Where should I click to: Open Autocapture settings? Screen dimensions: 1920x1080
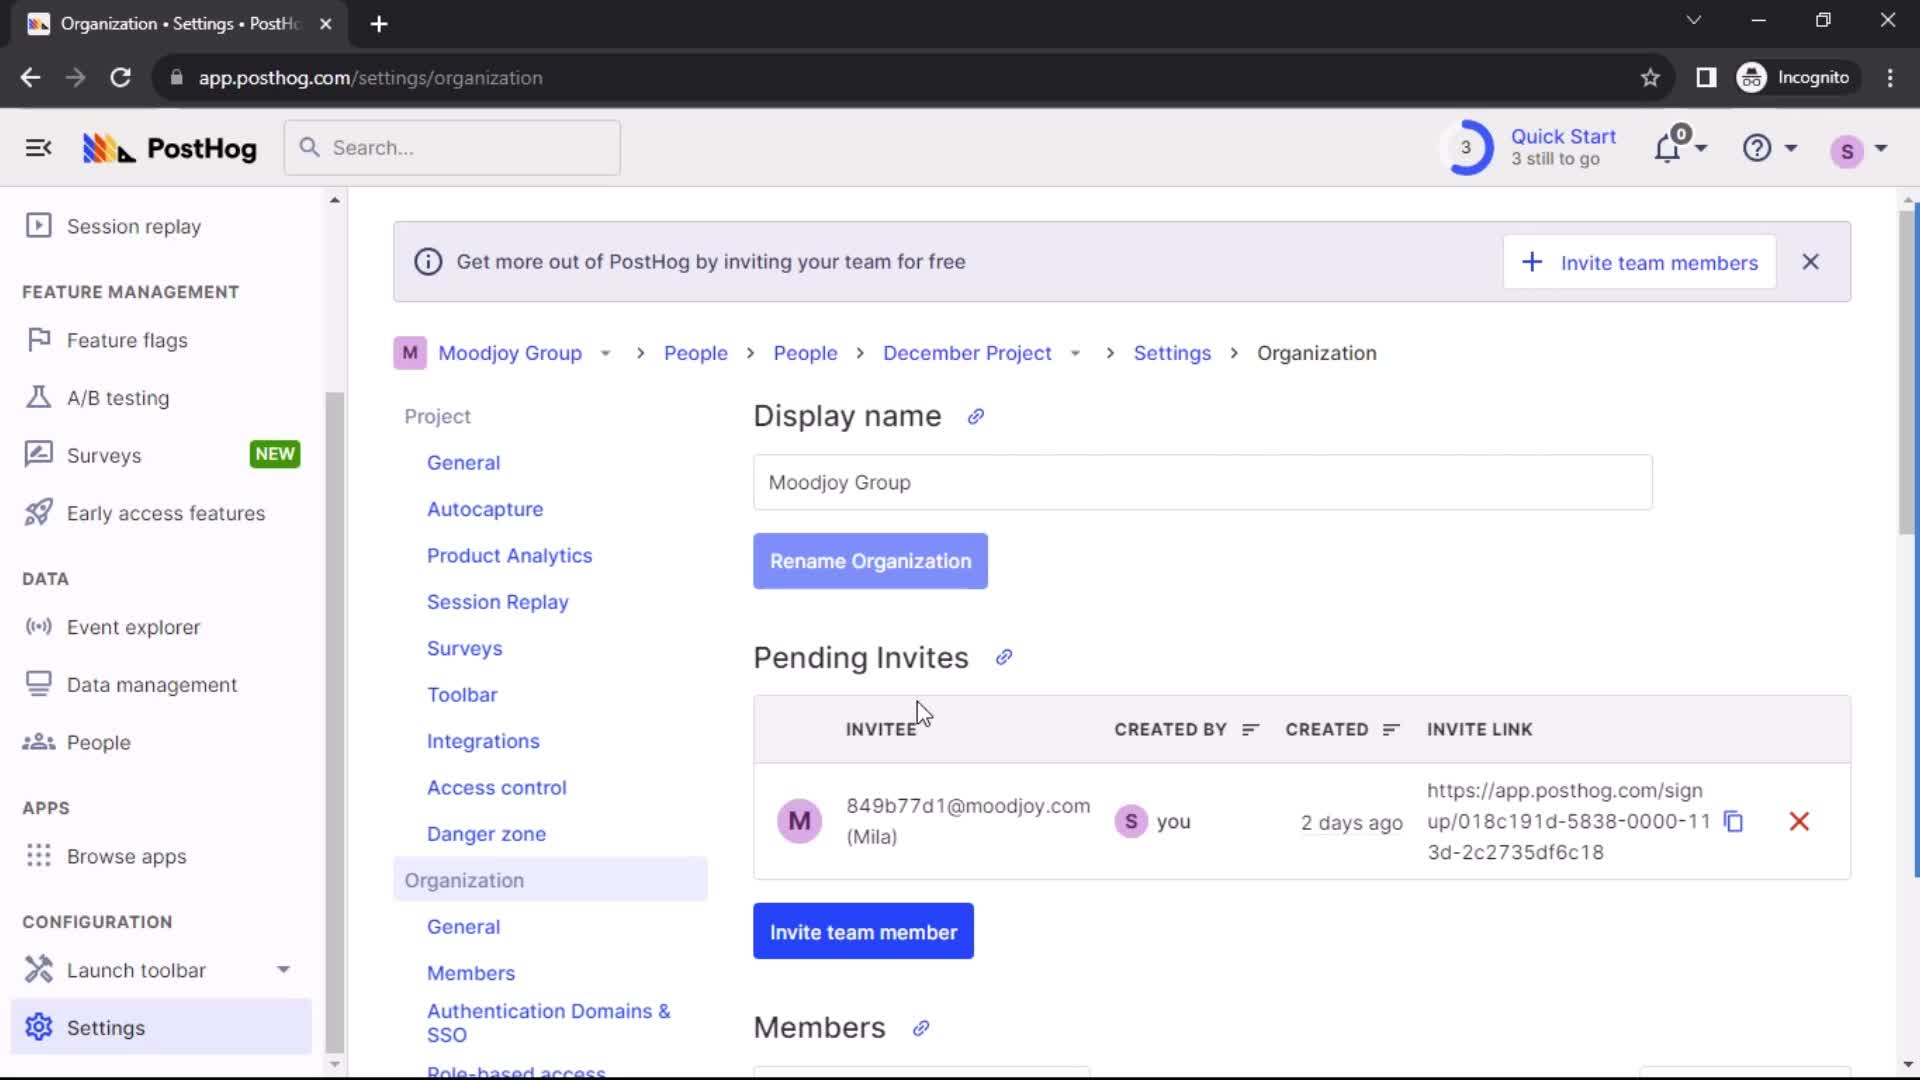(485, 509)
